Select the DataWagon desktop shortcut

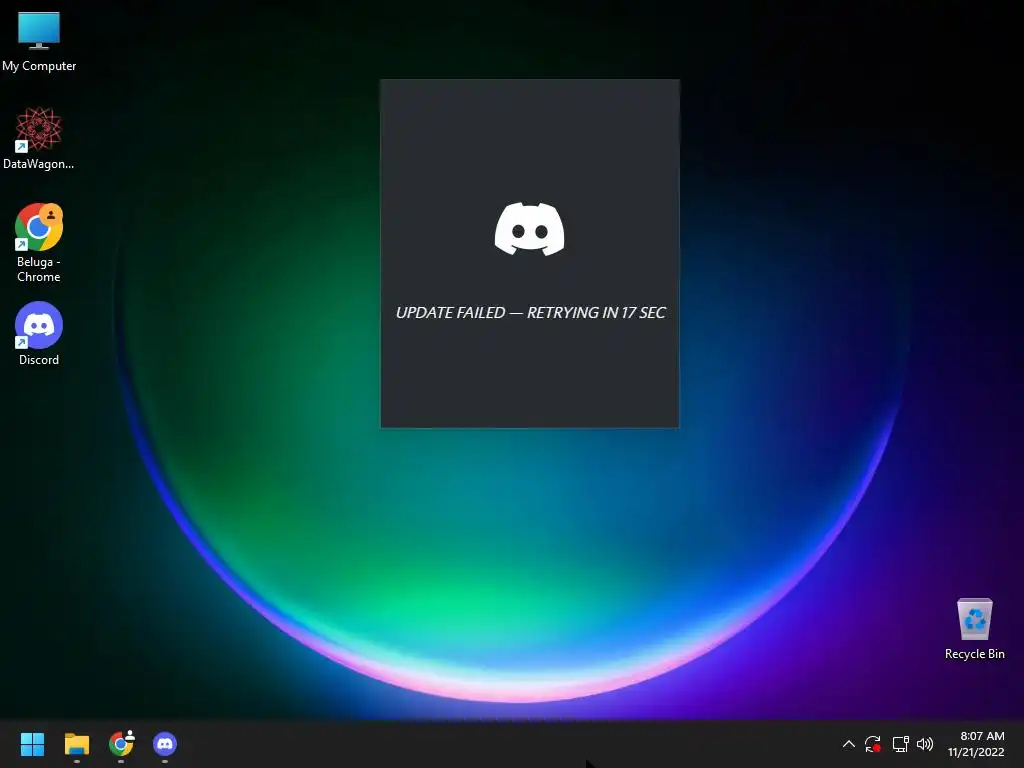pyautogui.click(x=39, y=138)
